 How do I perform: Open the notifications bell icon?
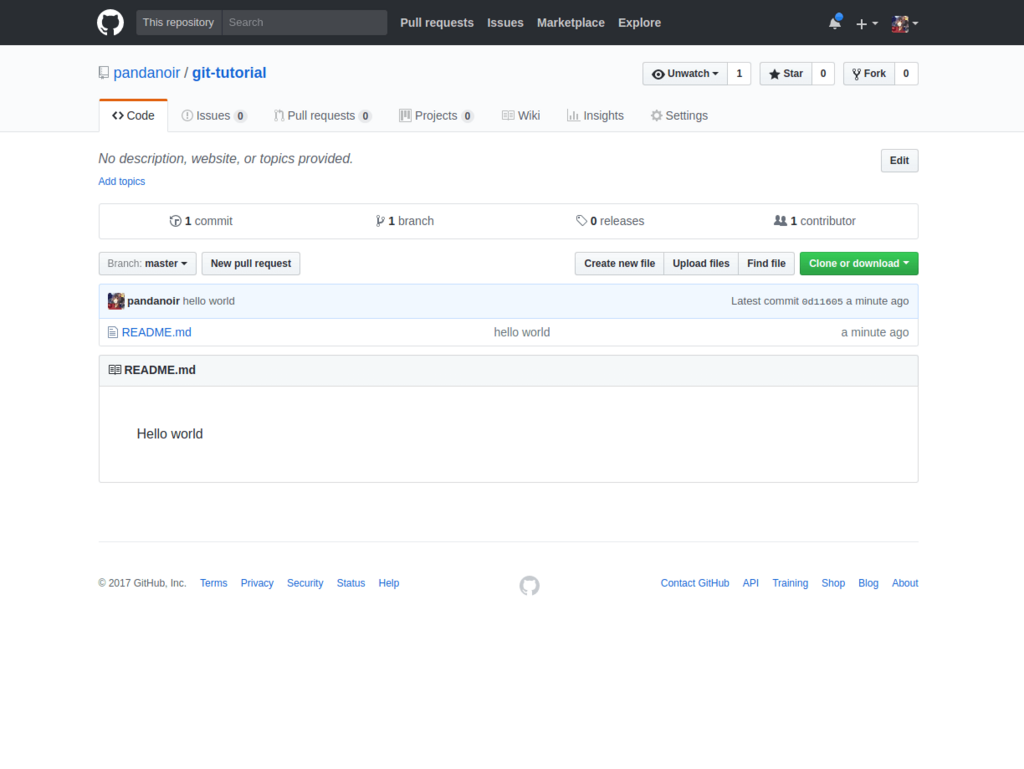coord(835,23)
